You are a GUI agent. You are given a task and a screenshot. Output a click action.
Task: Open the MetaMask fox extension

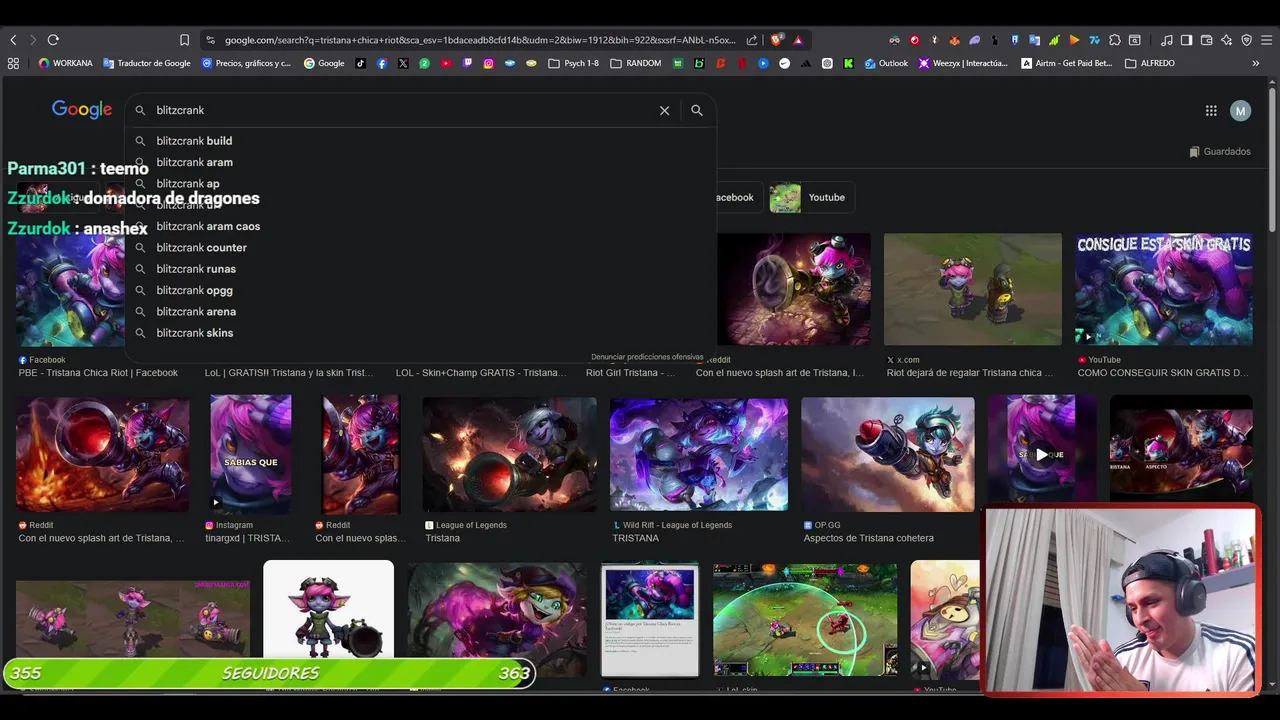click(x=954, y=40)
